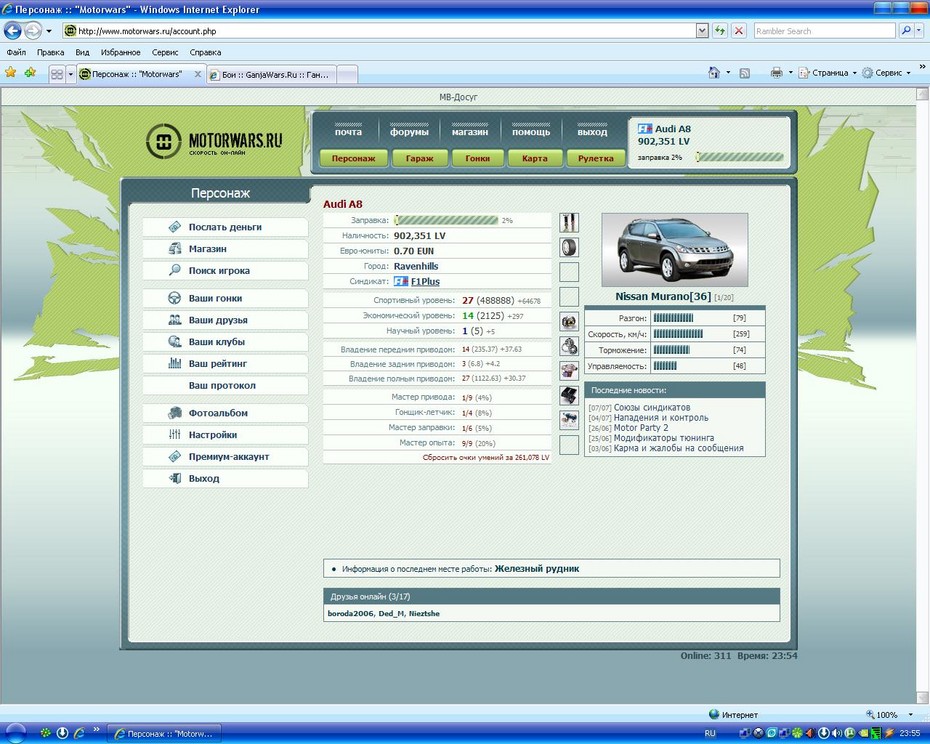930x744 pixels.
Task: Click the Windows Start orb
Action: pyautogui.click(x=14, y=733)
